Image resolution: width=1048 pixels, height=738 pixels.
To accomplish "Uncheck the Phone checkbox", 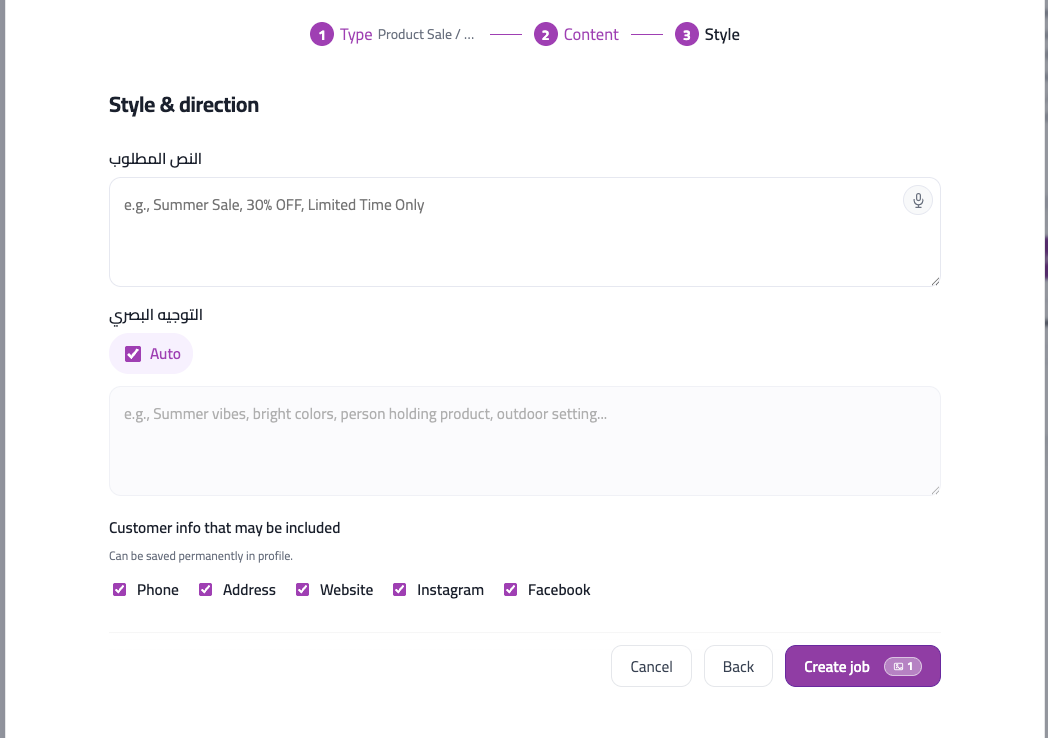I will (119, 589).
